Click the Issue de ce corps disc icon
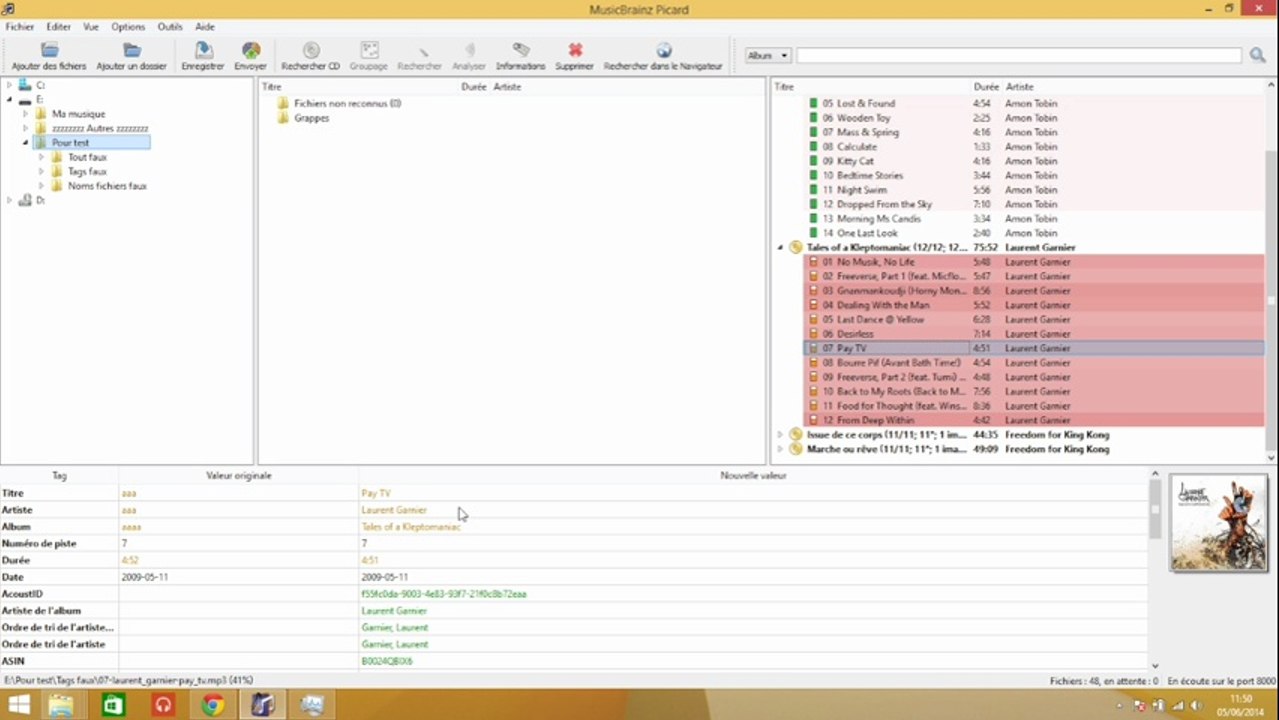Viewport: 1279px width, 720px height. 796,435
